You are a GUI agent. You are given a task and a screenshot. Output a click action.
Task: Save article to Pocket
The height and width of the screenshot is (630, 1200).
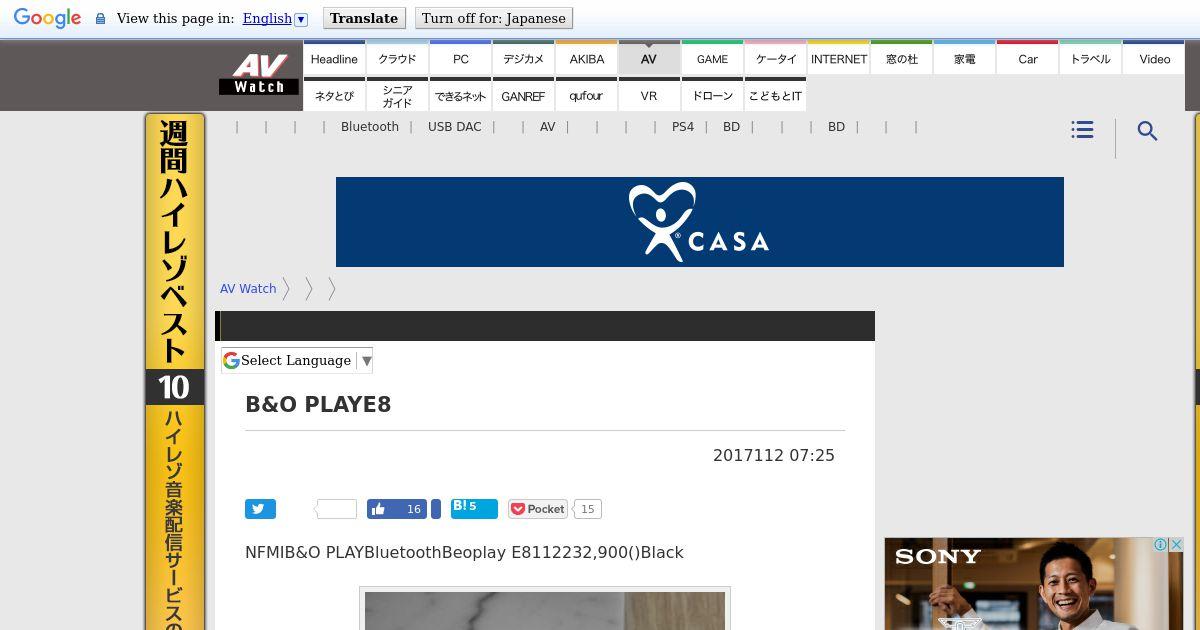point(538,509)
